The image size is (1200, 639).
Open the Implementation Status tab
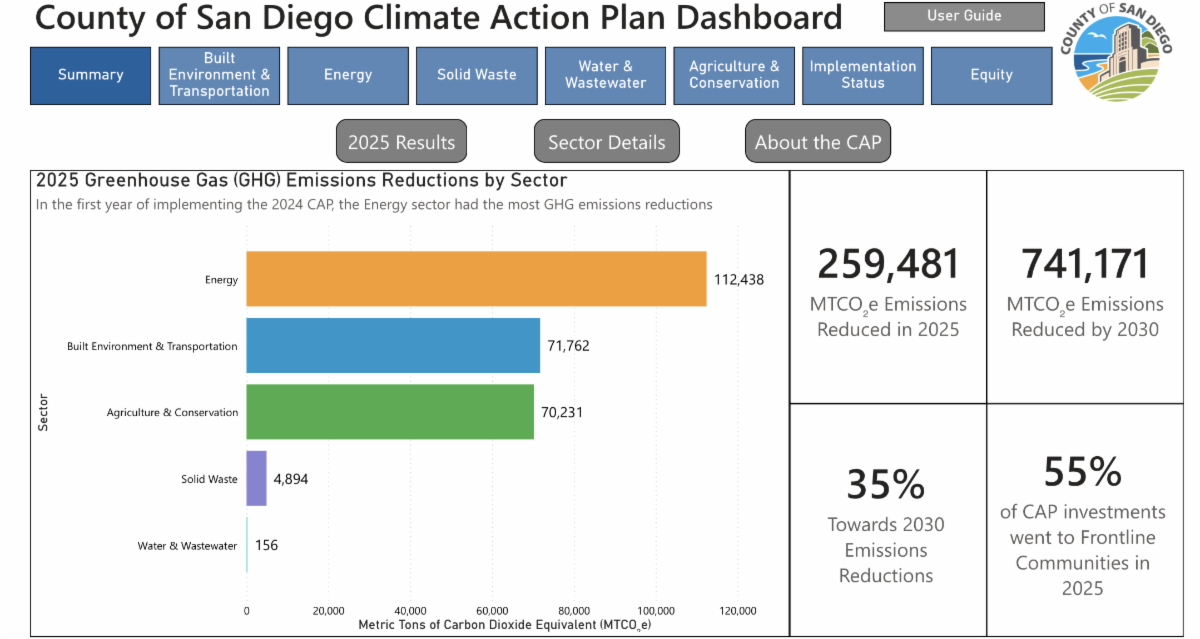pyautogui.click(x=863, y=75)
